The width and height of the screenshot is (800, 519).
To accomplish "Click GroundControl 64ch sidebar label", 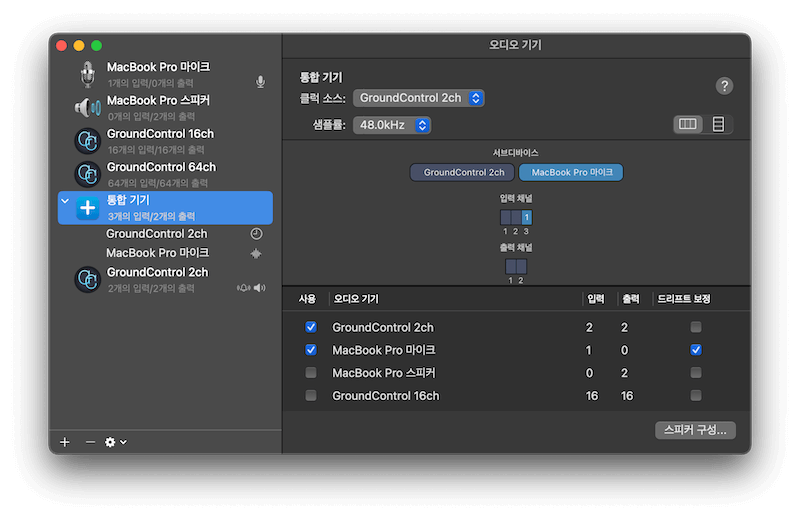I will [x=161, y=167].
